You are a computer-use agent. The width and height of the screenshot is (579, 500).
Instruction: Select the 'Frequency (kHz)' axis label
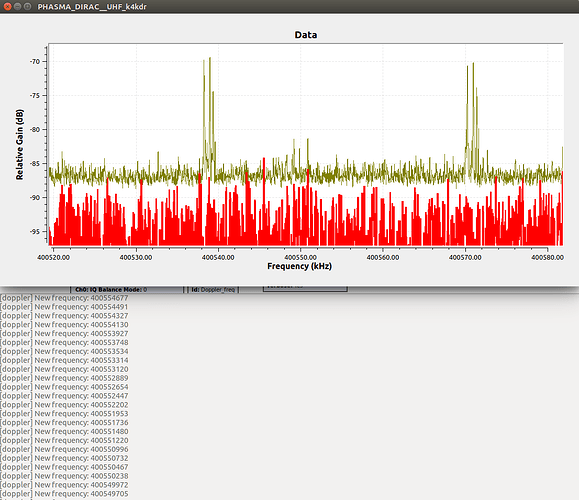299,266
